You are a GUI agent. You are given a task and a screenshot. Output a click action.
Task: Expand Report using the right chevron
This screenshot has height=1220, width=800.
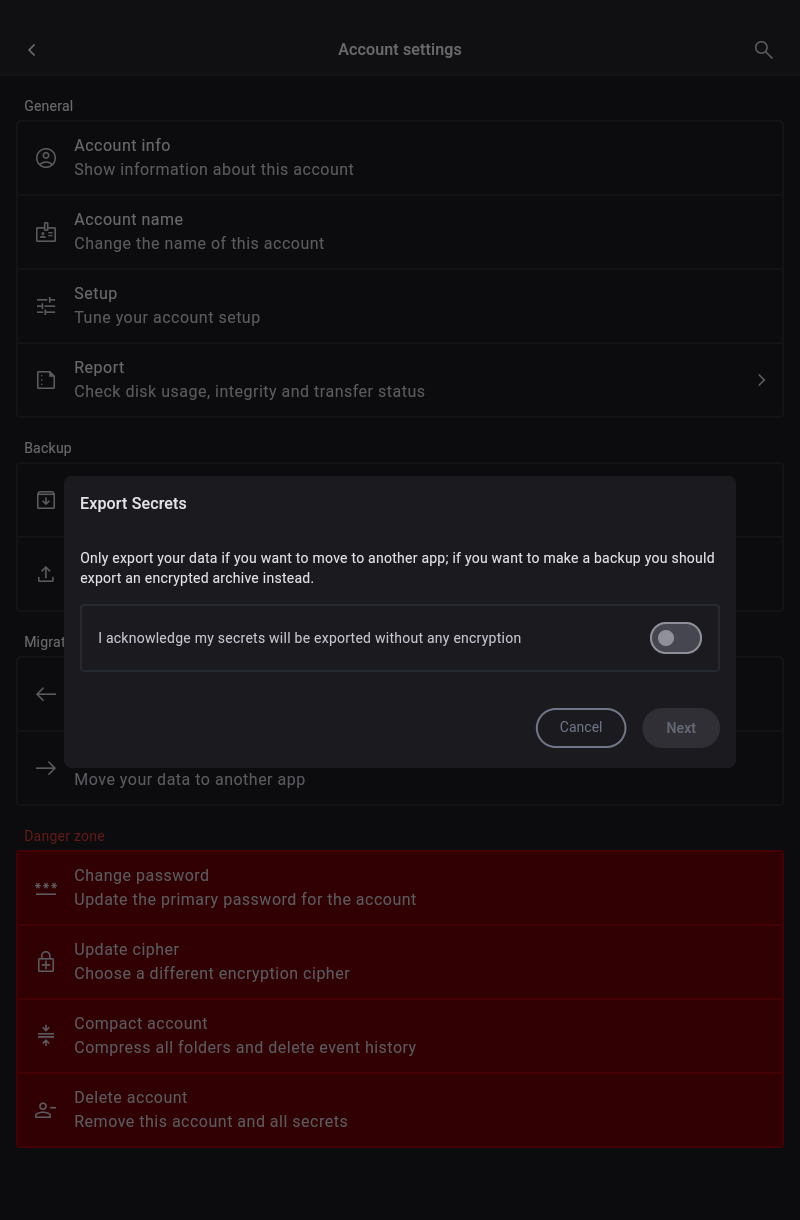tap(761, 380)
